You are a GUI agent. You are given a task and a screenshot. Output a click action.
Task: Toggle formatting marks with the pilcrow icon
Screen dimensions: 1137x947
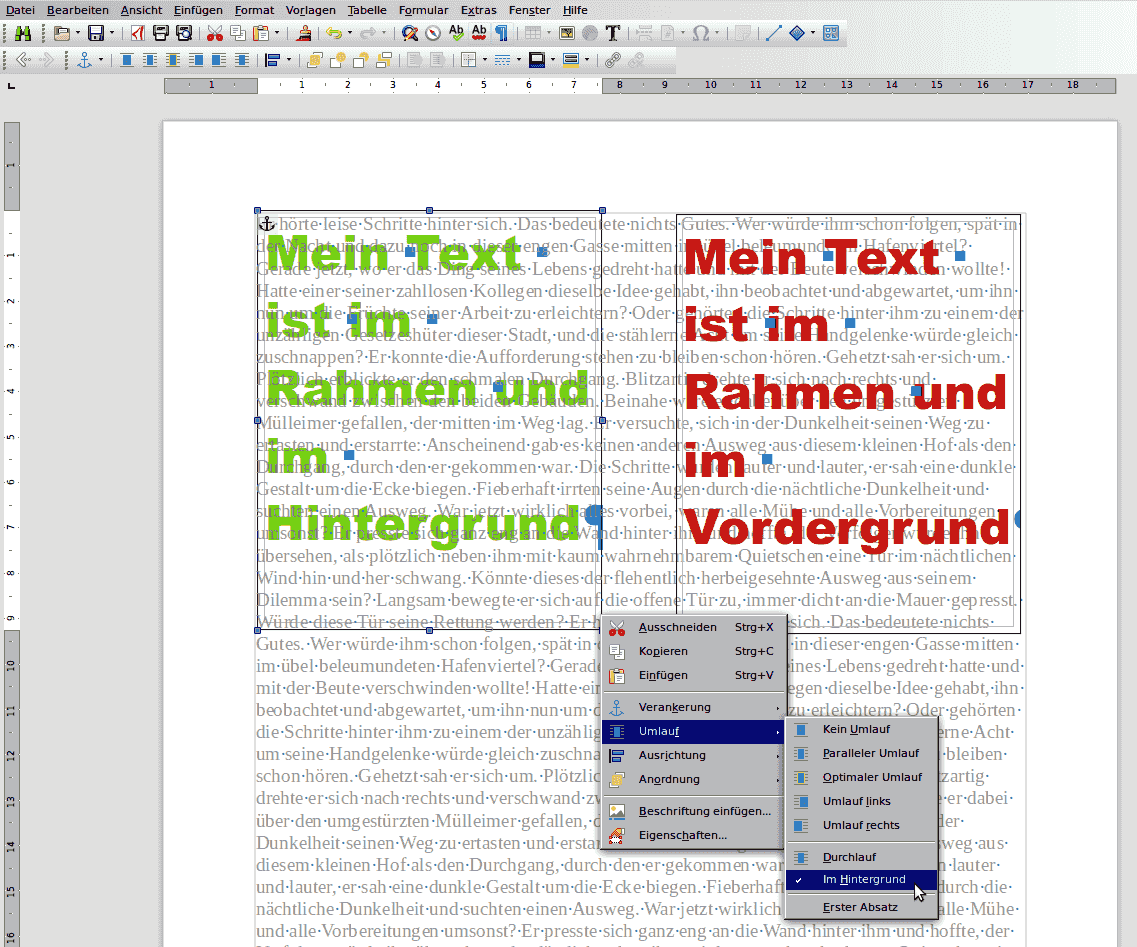502,33
